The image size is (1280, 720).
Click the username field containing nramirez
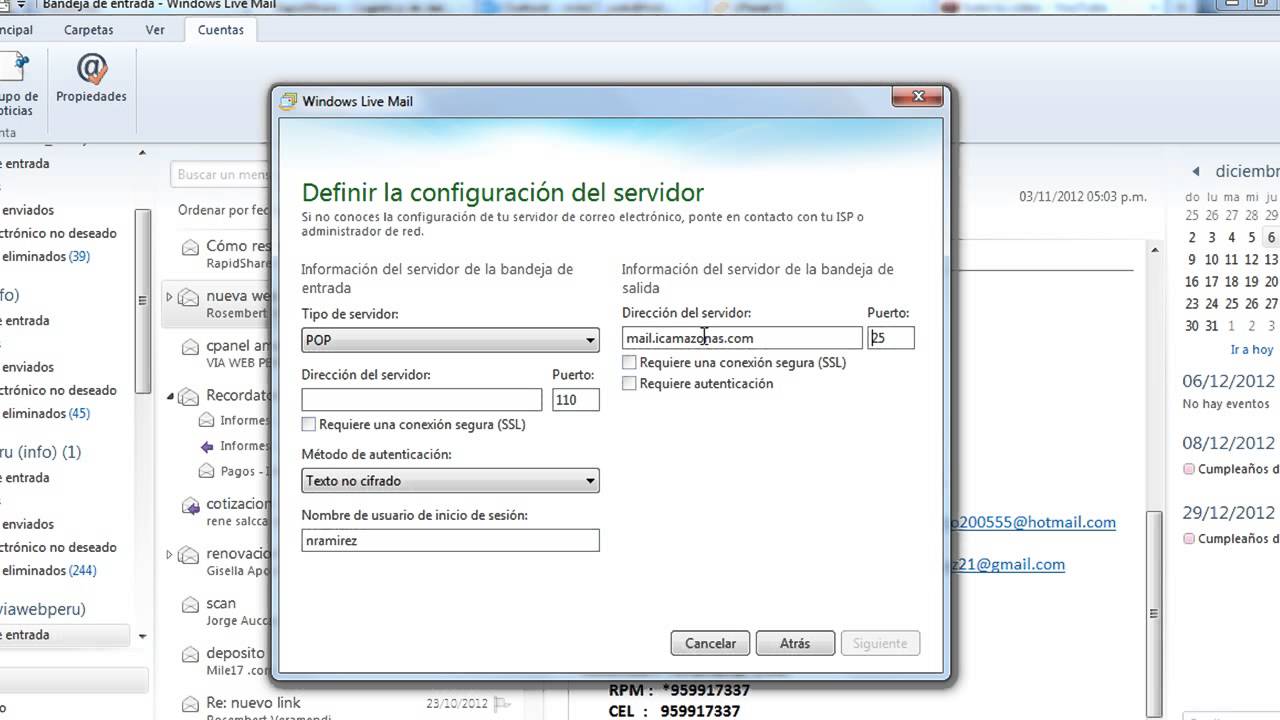tap(450, 541)
